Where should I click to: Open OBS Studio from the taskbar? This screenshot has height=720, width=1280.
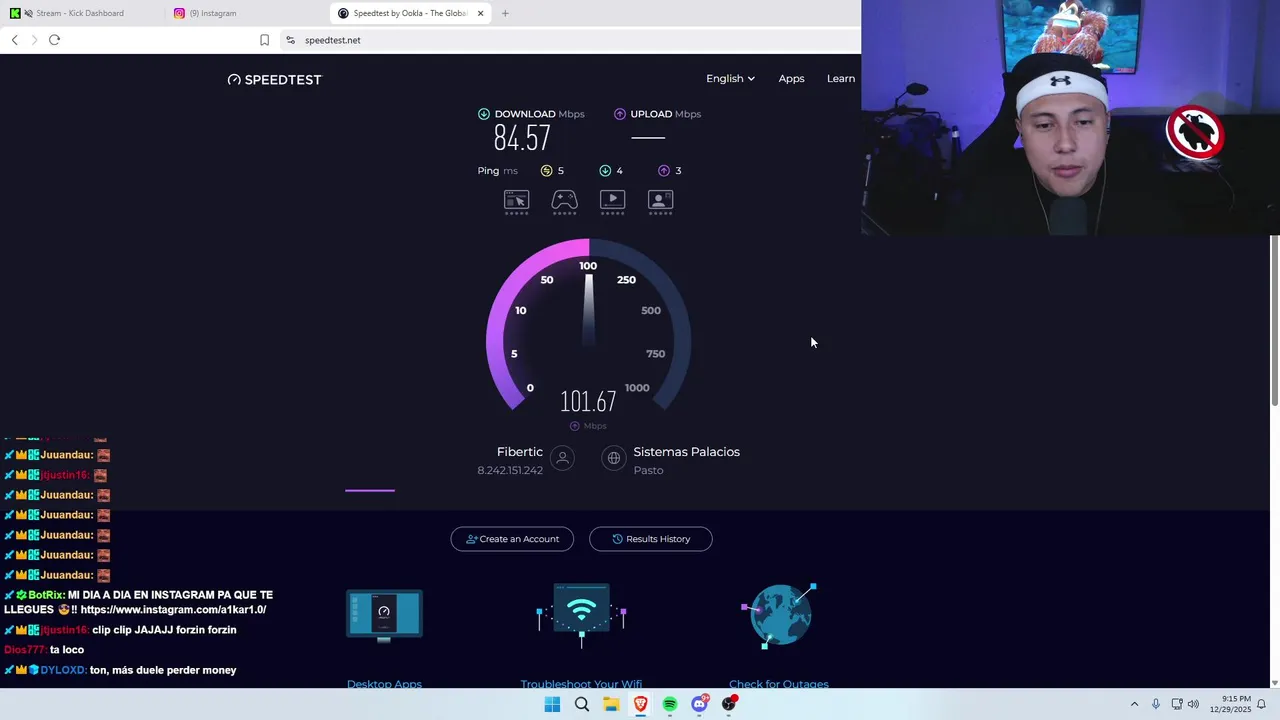click(729, 704)
